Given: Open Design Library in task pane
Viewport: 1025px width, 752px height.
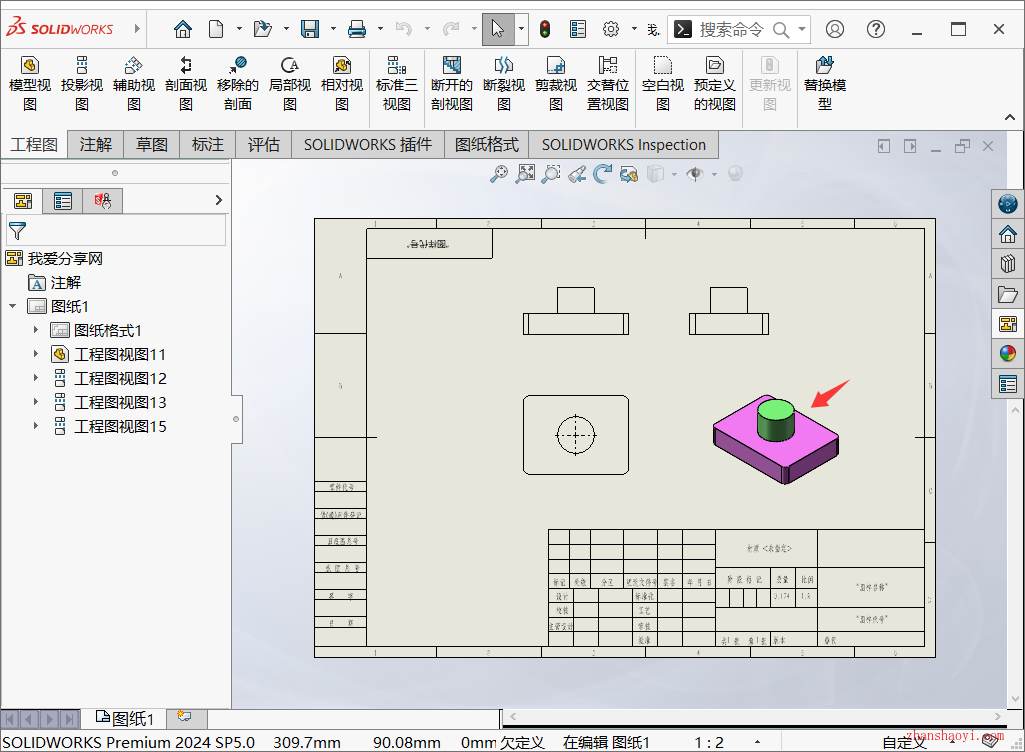Looking at the screenshot, I should click(1007, 264).
